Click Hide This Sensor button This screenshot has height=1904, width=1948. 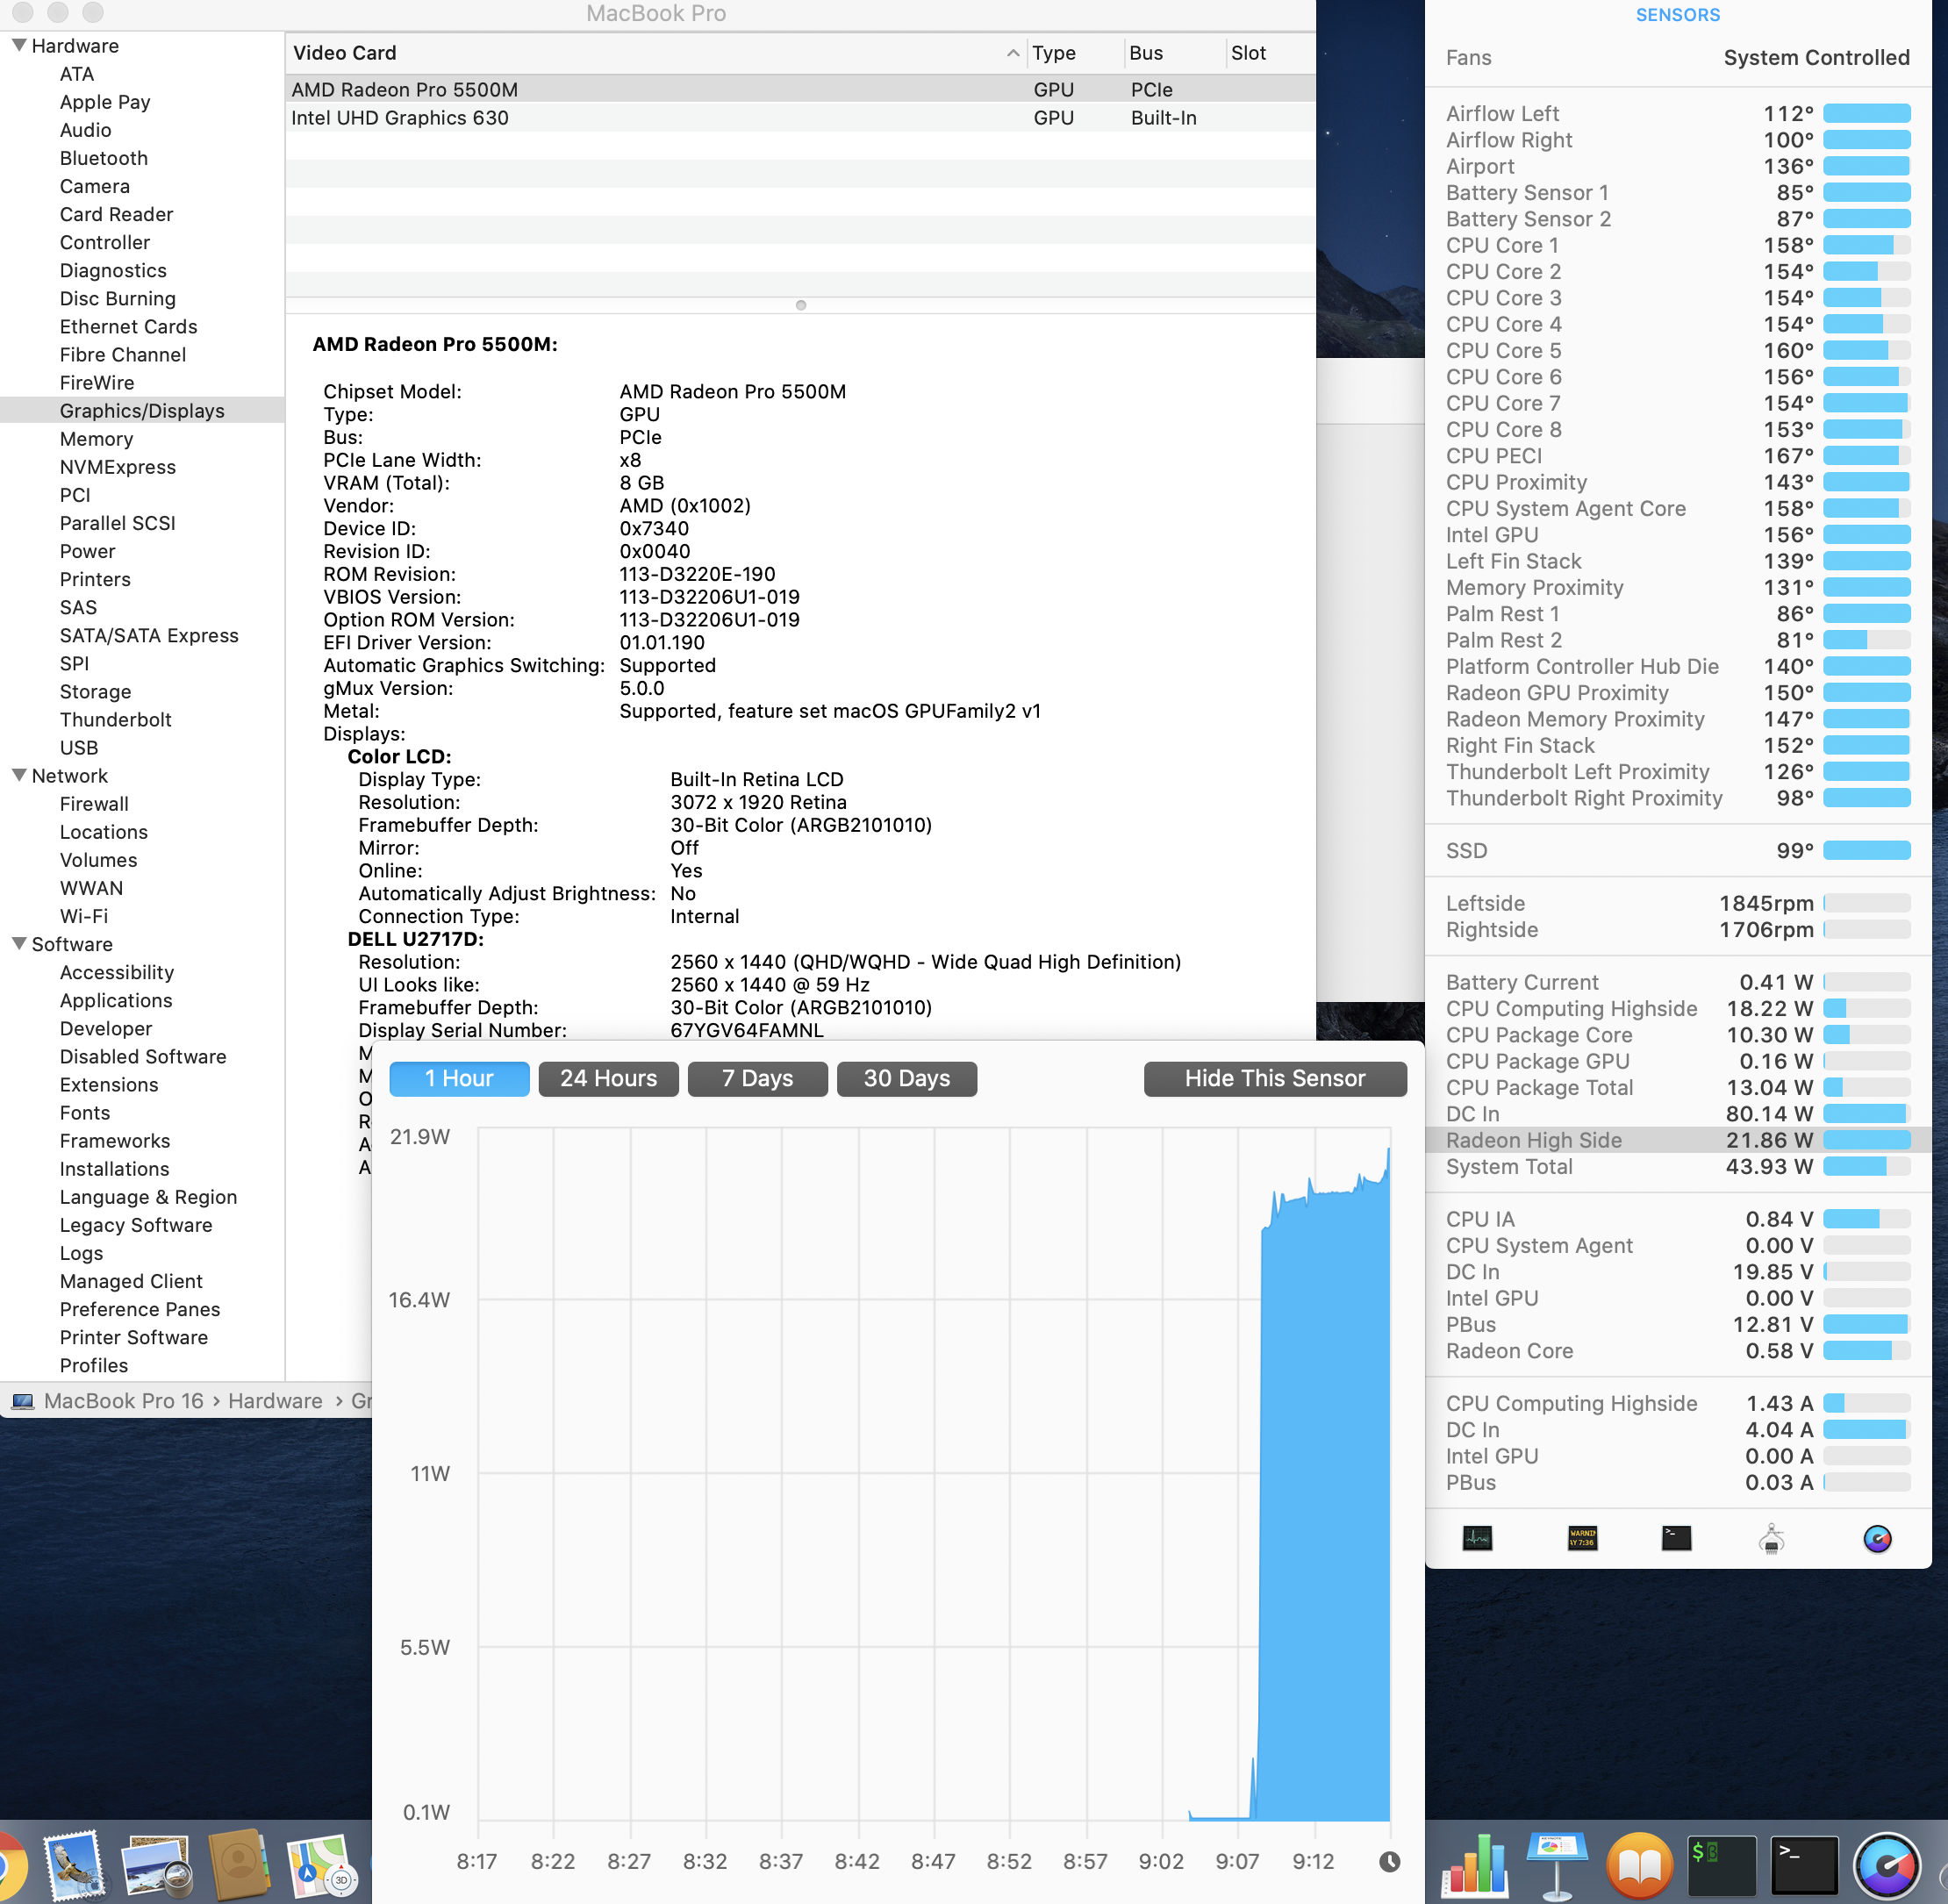pyautogui.click(x=1274, y=1078)
